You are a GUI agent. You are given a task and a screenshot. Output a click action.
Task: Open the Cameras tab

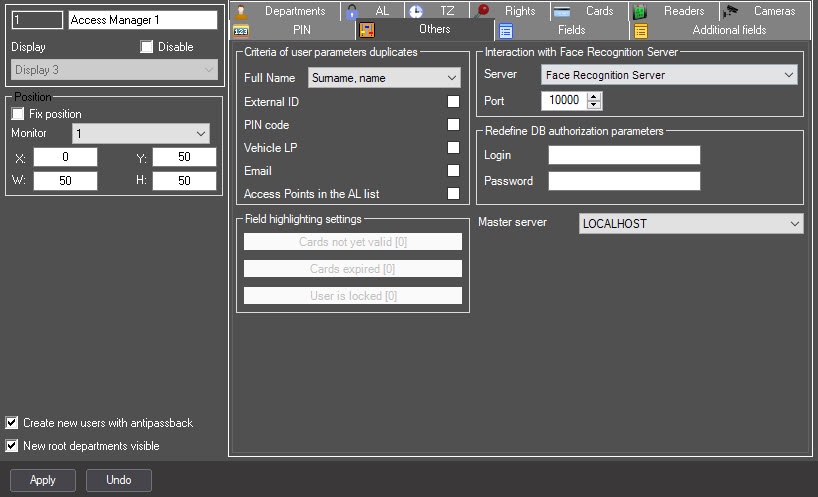765,11
